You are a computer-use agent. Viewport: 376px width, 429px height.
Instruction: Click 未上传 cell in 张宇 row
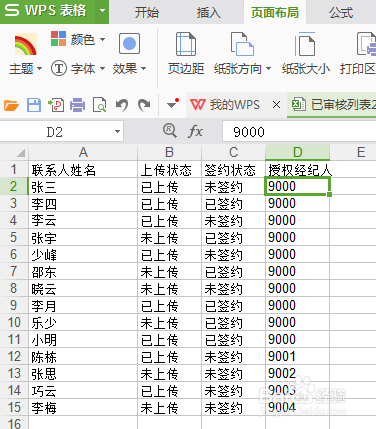tap(169, 237)
